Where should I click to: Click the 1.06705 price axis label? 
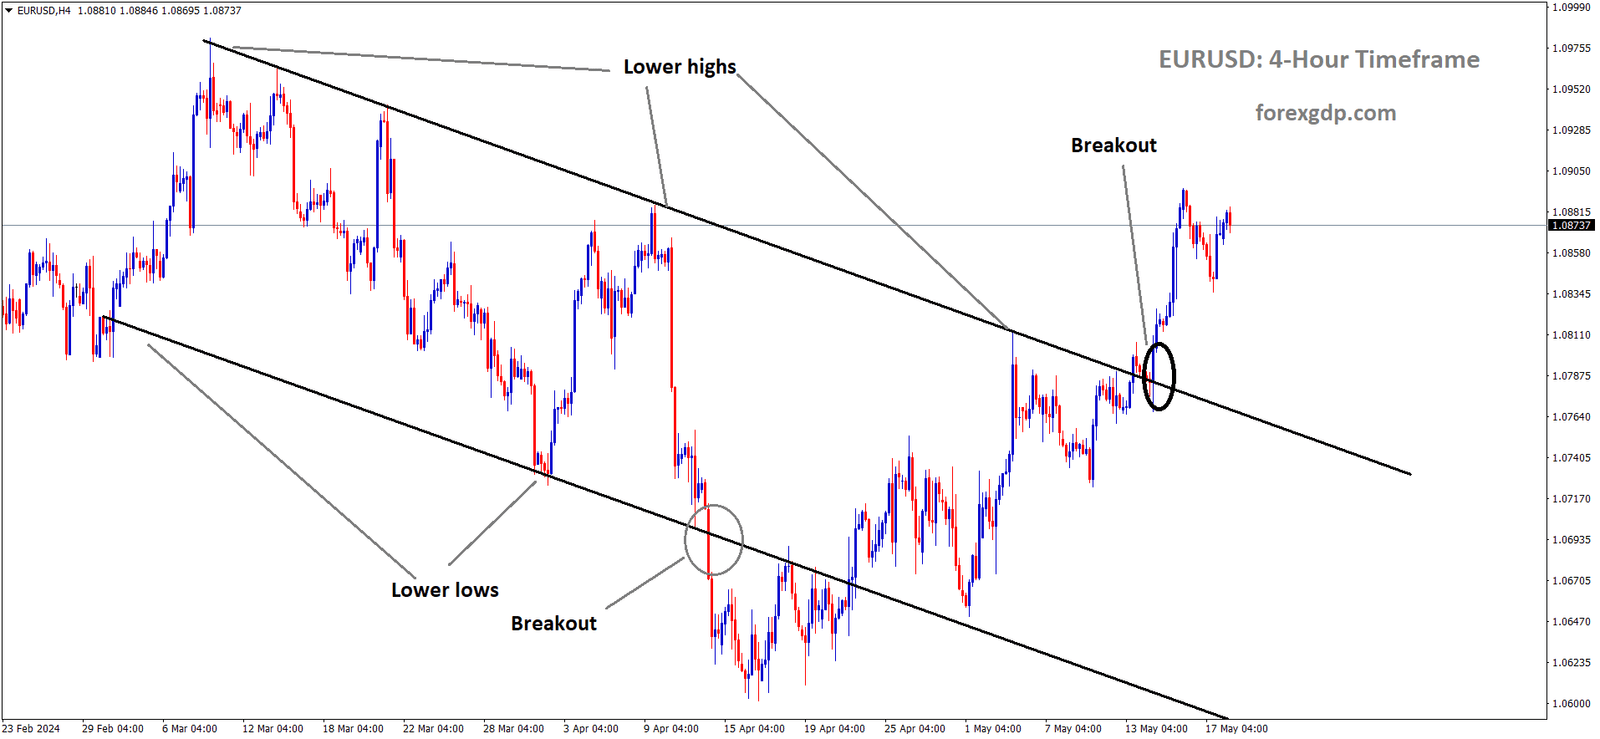point(1571,581)
